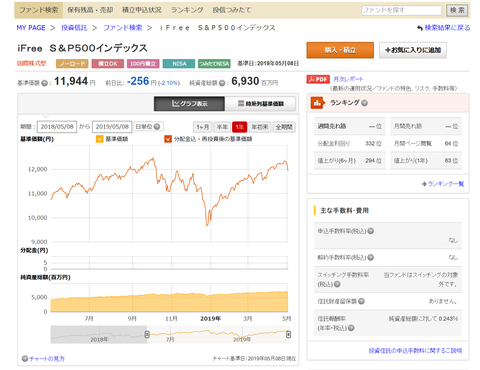480x370 pixels.
Task: Select the 1ヶ月 period button
Action: (203, 127)
